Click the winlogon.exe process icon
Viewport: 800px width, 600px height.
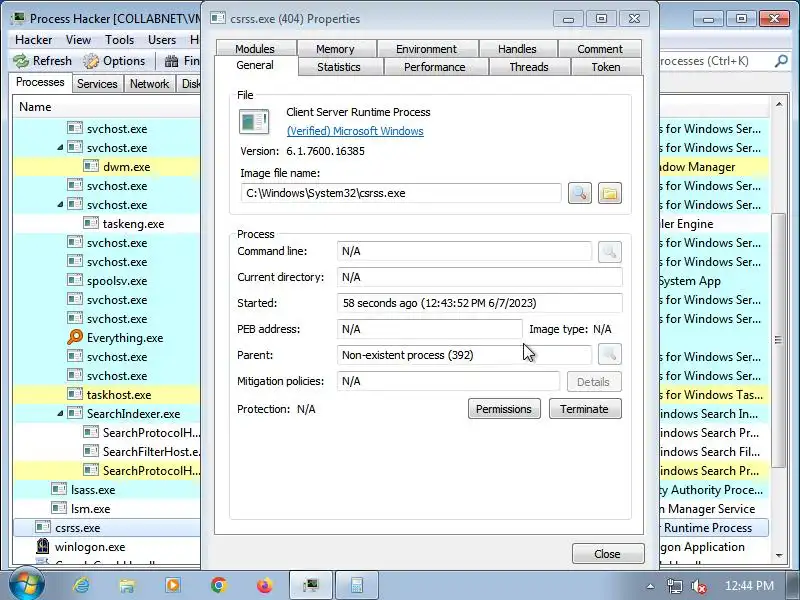coord(43,546)
